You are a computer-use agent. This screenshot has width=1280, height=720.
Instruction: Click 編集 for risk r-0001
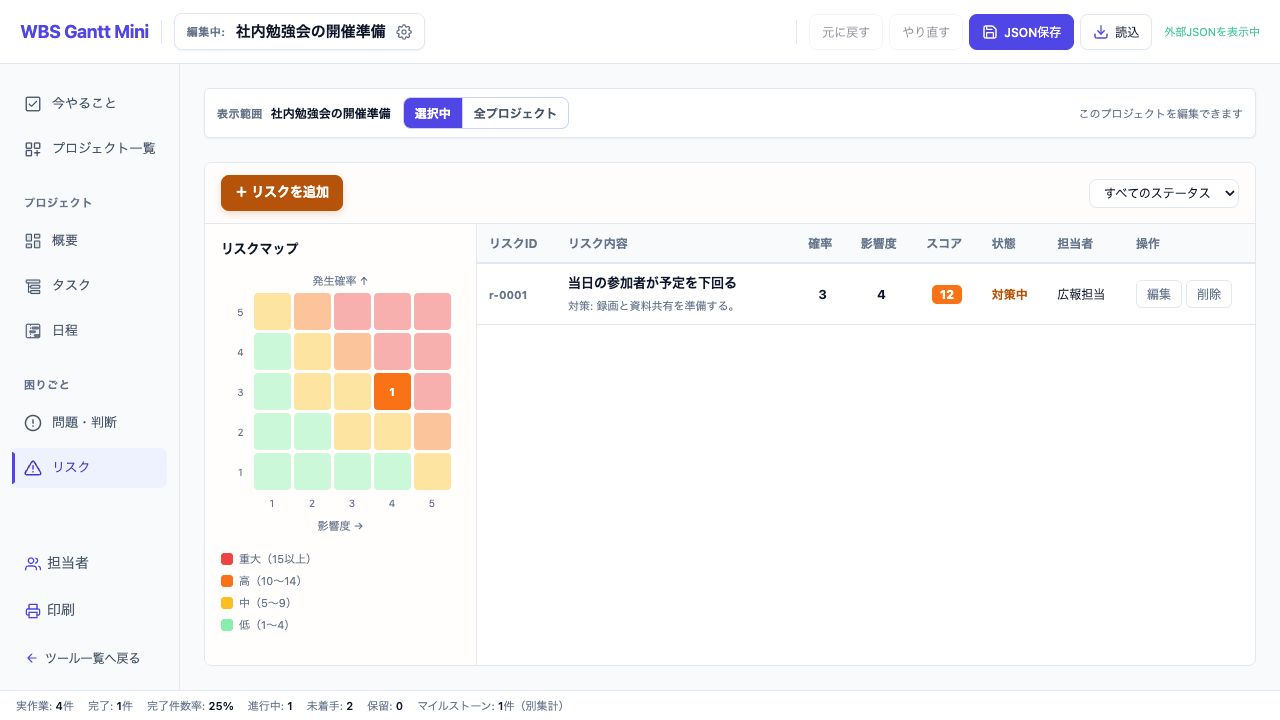pos(1159,294)
